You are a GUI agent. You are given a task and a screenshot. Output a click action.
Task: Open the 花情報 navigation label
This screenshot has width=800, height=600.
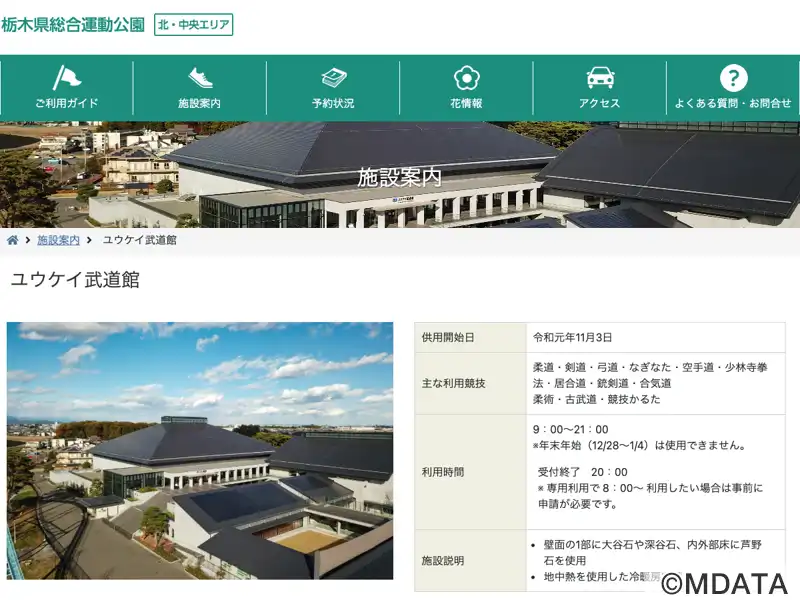(466, 103)
